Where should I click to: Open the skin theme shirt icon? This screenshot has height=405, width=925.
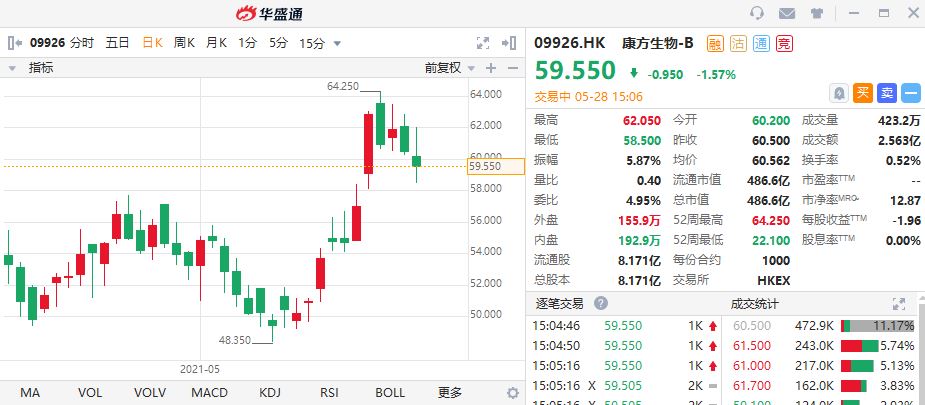pyautogui.click(x=816, y=13)
